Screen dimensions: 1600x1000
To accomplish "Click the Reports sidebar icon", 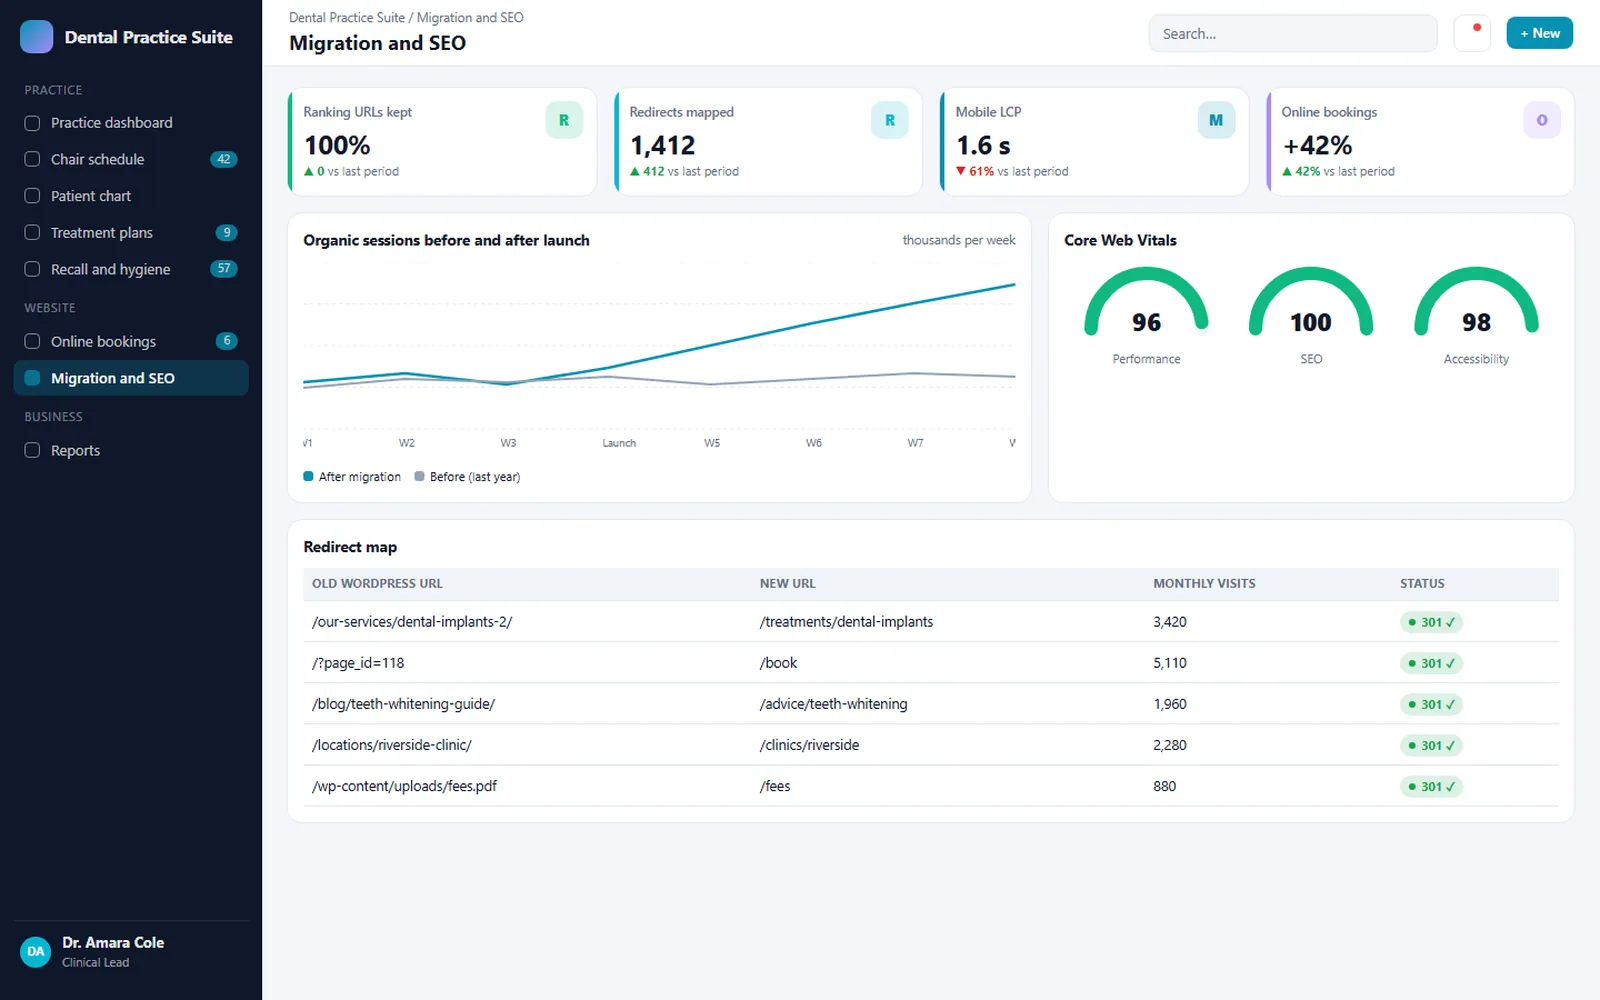I will (32, 450).
